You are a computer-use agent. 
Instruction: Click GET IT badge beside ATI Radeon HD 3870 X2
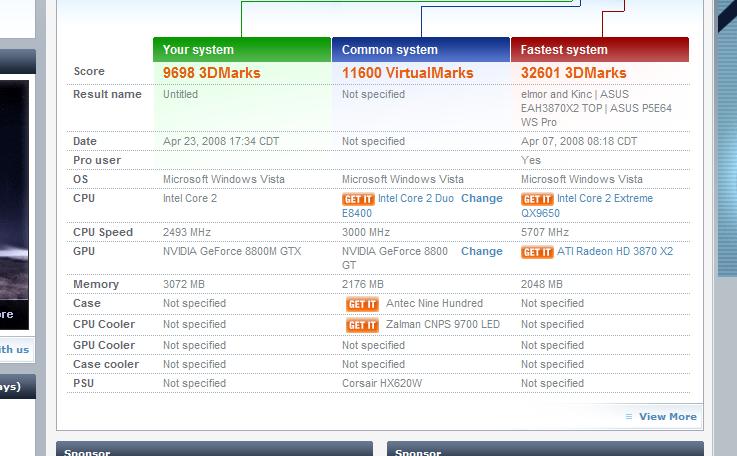537,252
